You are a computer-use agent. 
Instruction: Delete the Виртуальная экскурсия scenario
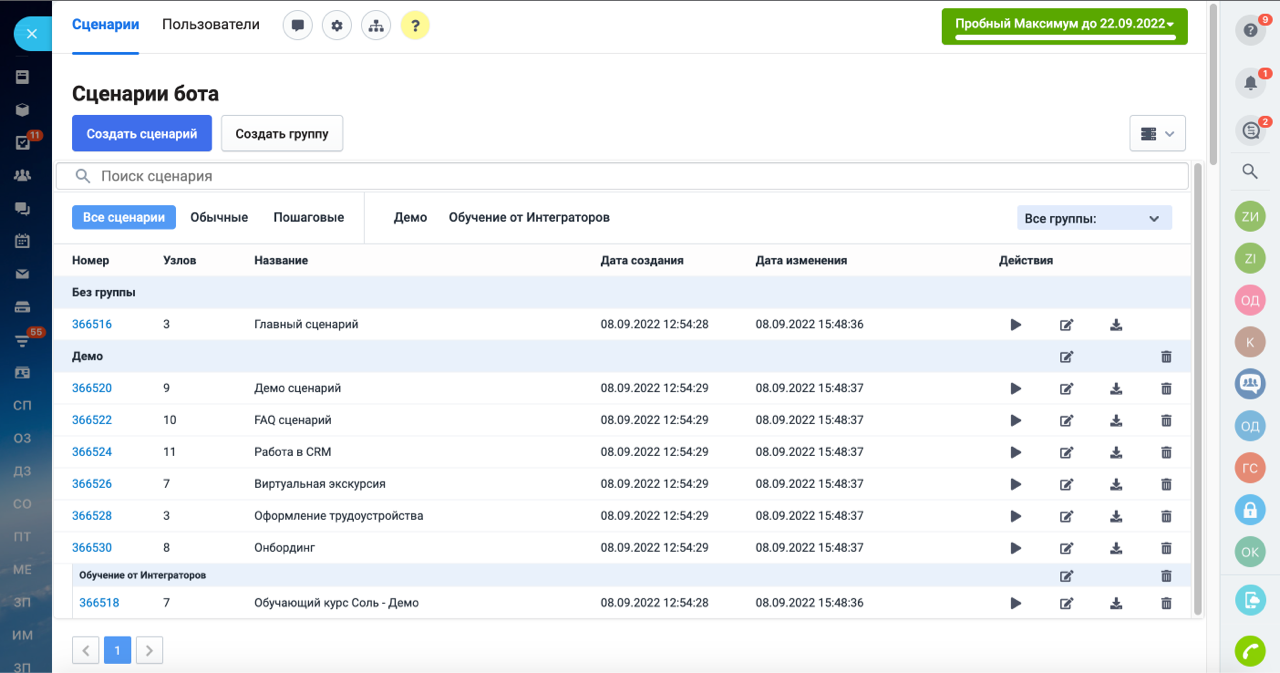(1166, 484)
